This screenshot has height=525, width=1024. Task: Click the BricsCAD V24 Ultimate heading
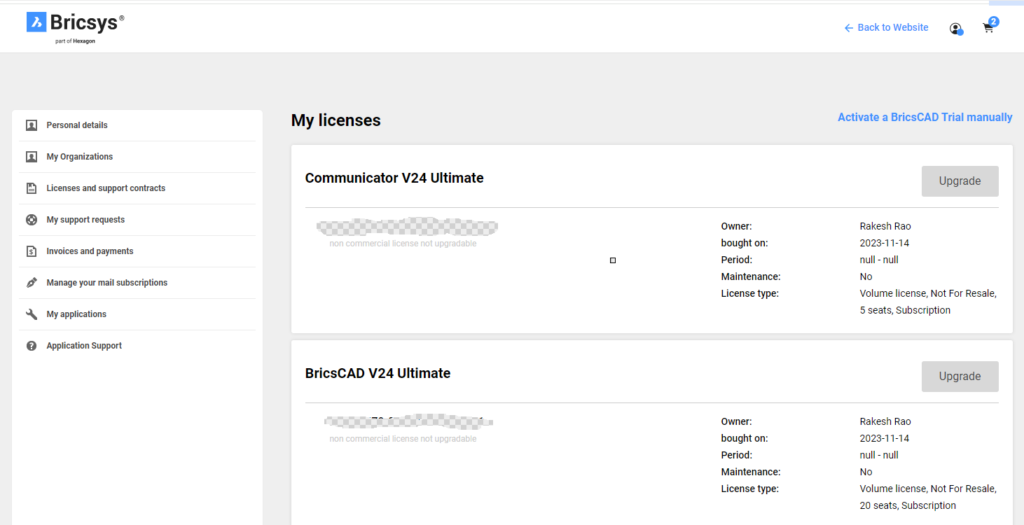click(x=377, y=374)
